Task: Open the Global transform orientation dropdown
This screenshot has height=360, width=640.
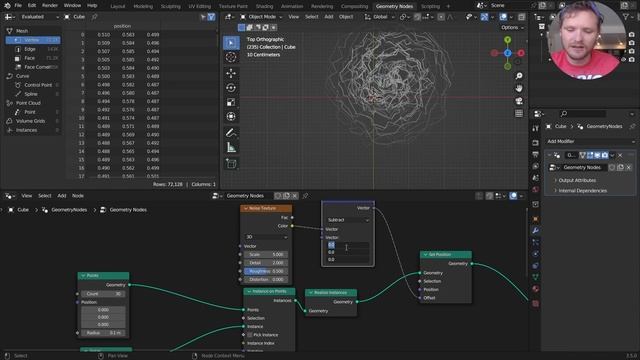Action: tap(380, 17)
